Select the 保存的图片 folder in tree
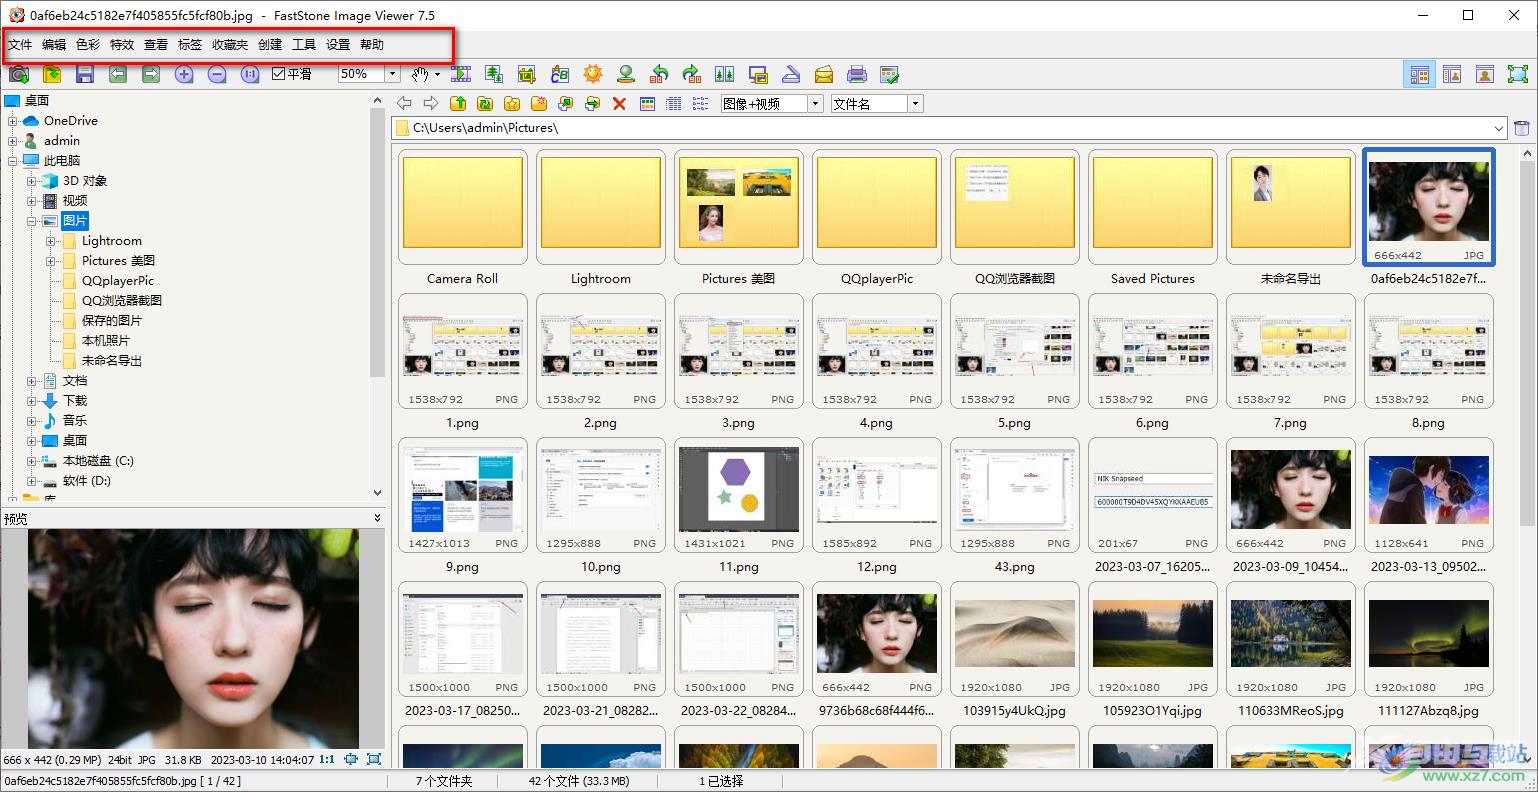Viewport: 1538px width, 792px height. (112, 321)
